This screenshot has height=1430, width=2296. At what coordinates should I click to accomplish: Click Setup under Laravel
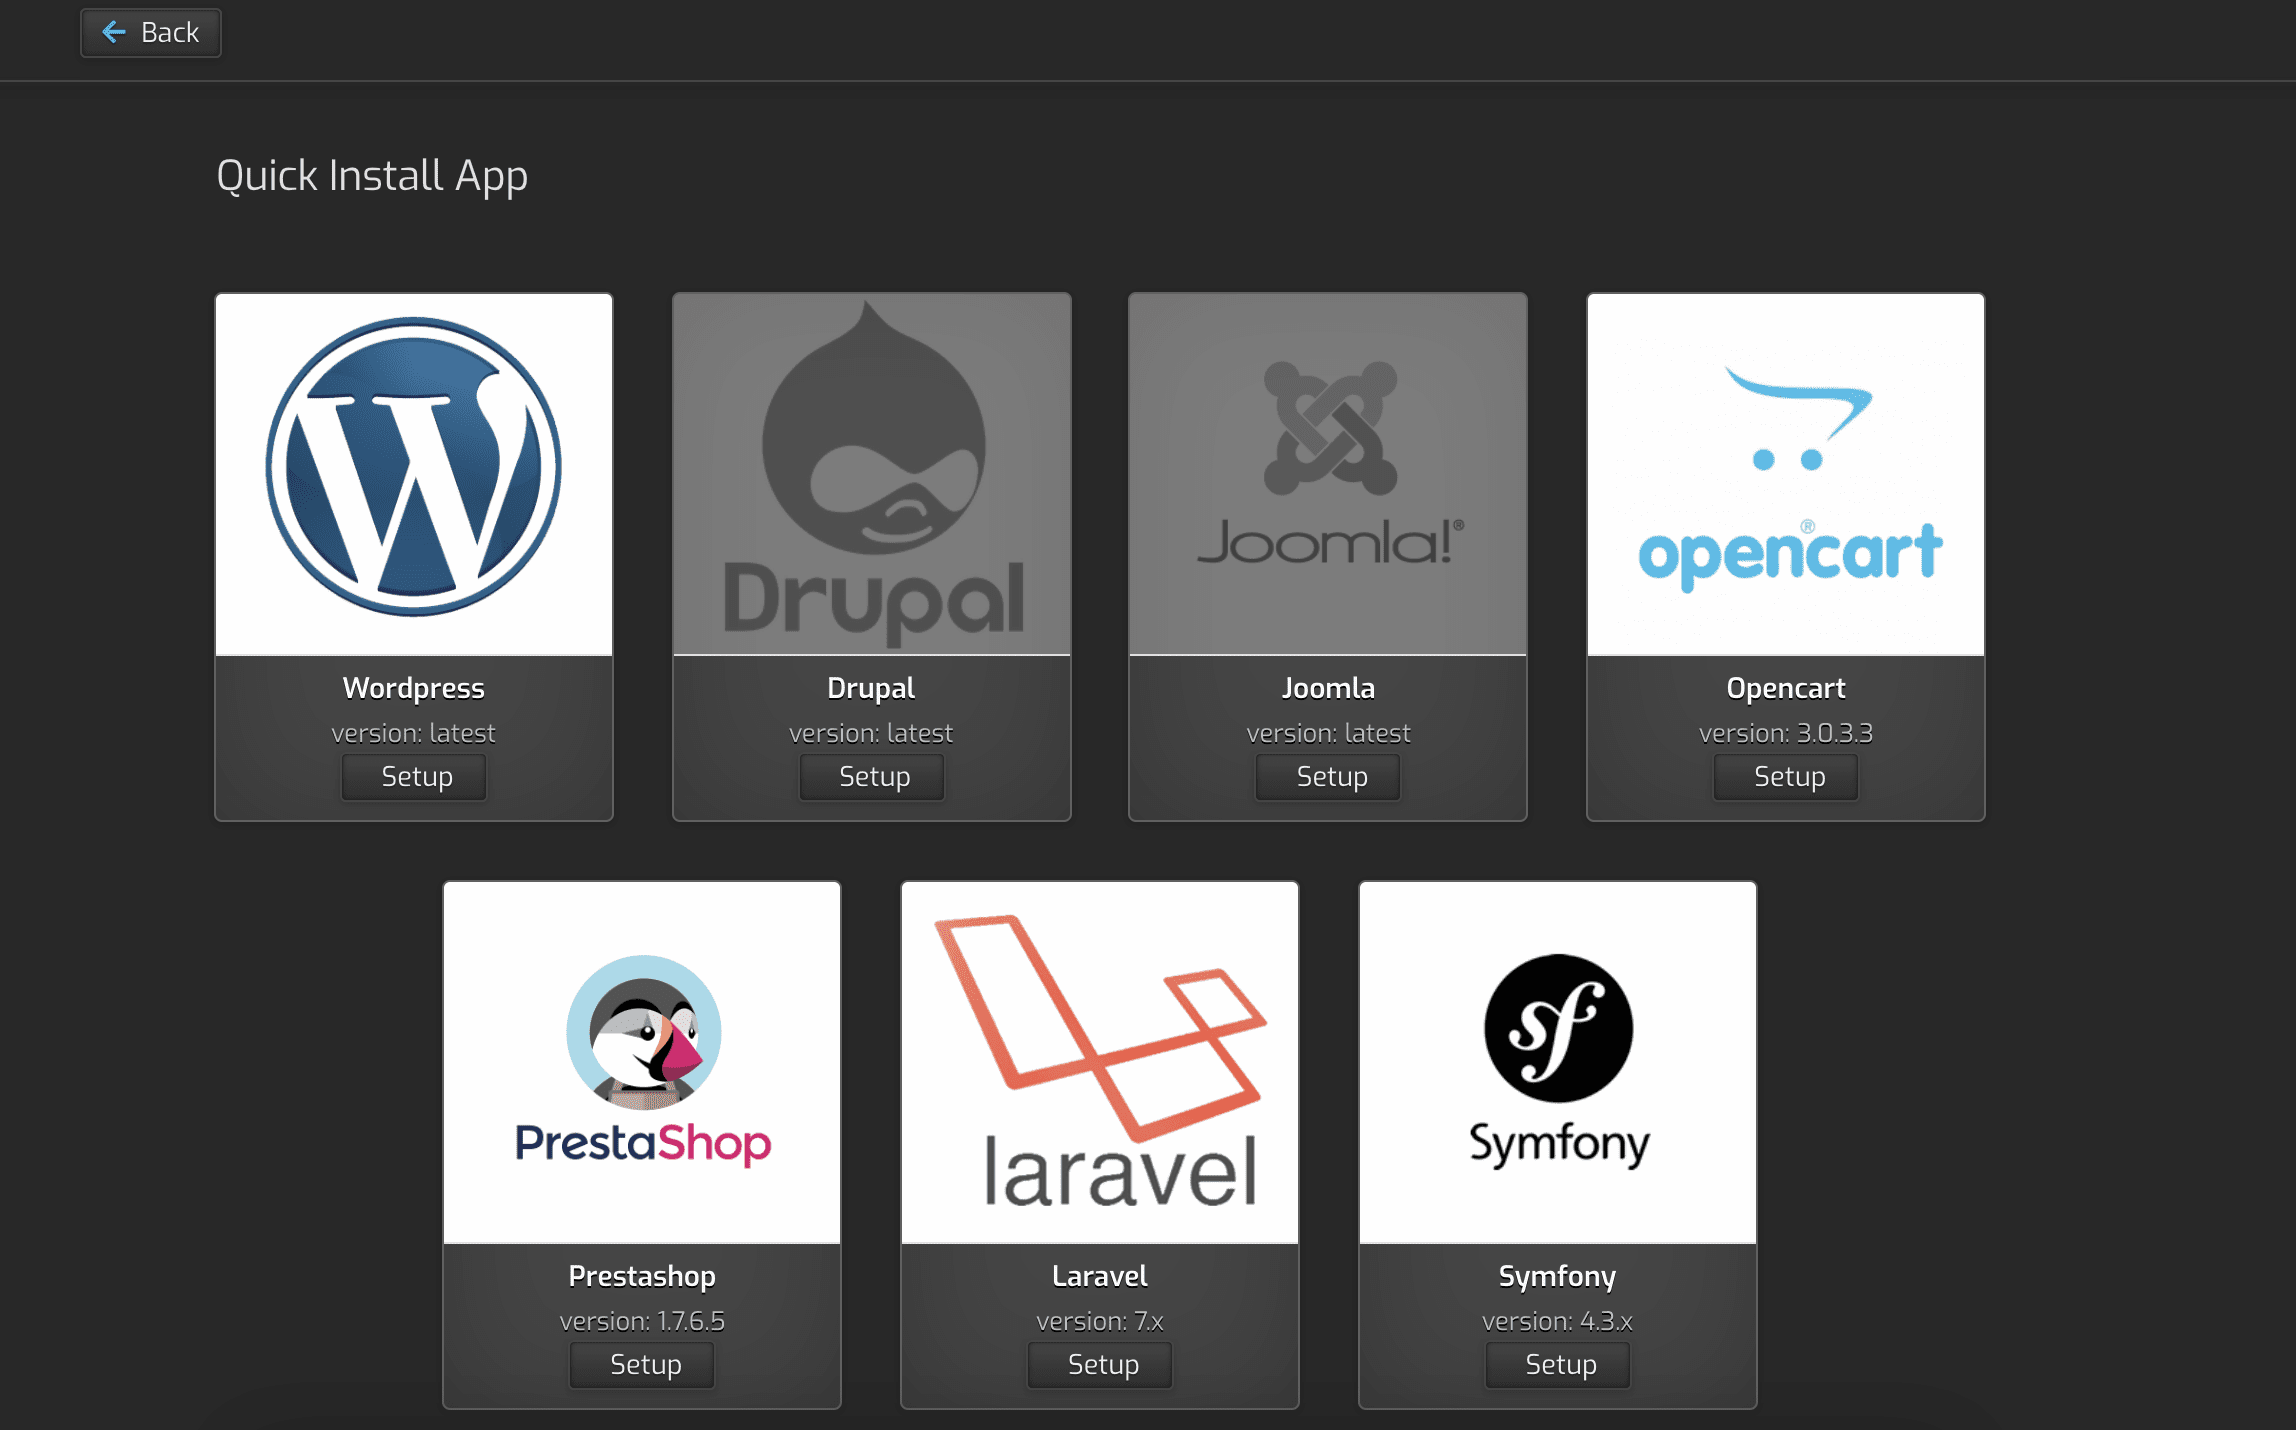coord(1099,1364)
